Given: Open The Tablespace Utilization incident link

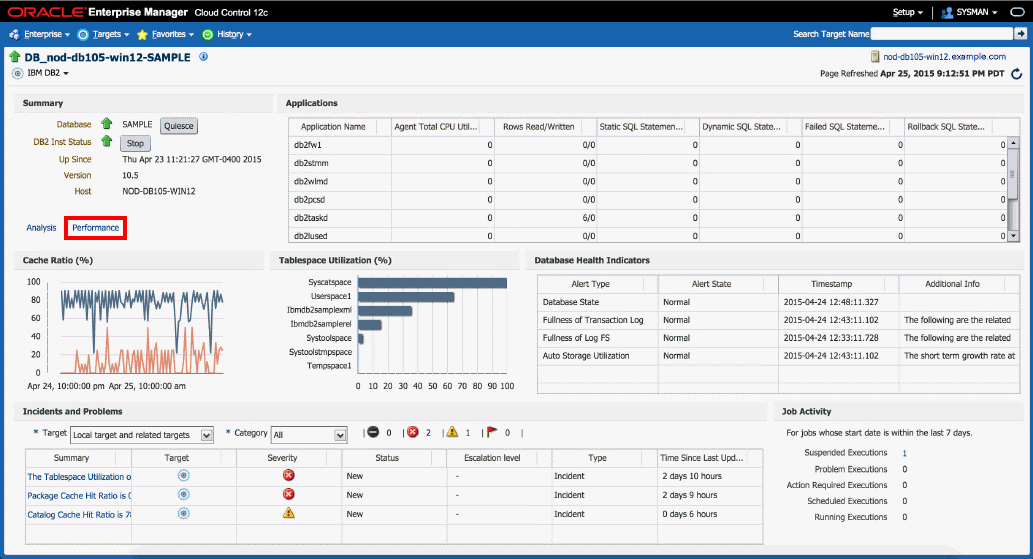Looking at the screenshot, I should tap(79, 477).
